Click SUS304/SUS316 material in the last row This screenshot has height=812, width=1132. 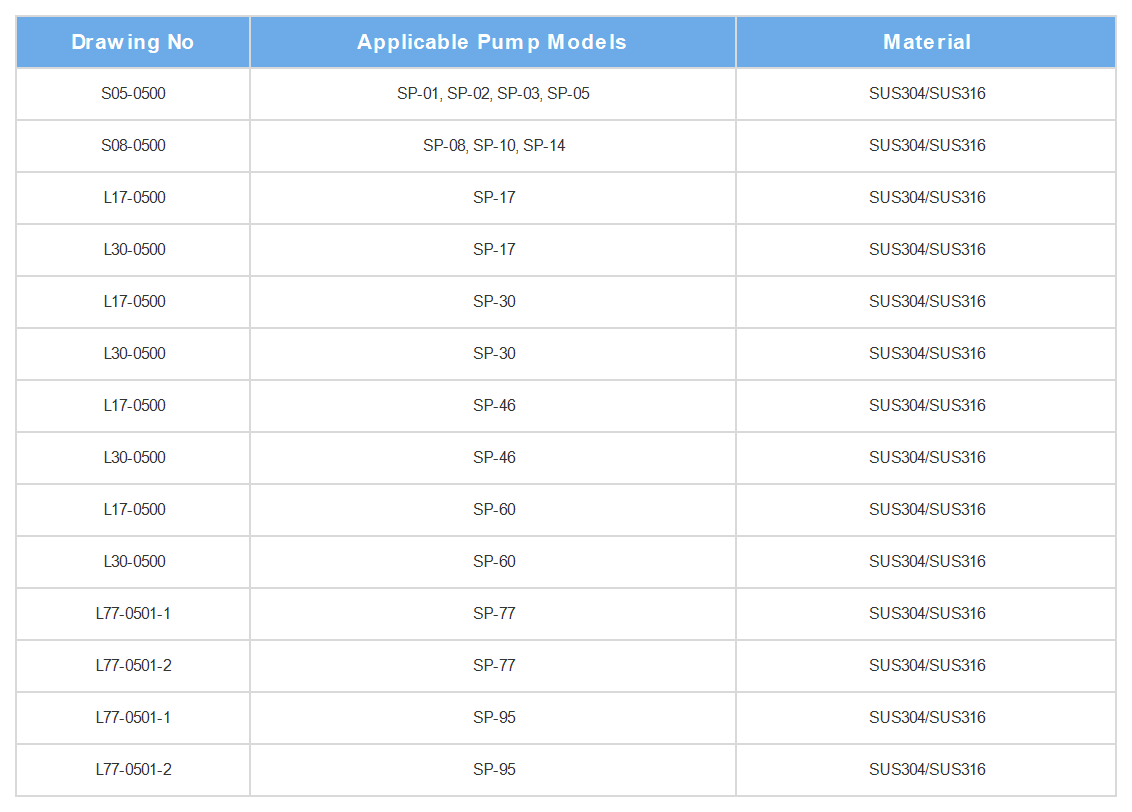coord(926,769)
